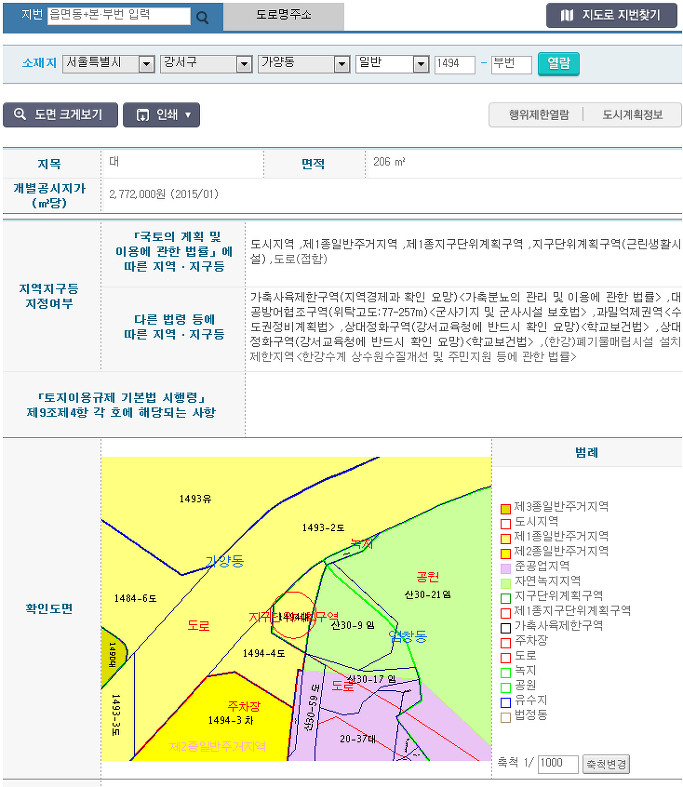Click 제2종일반주거지역 yellow legend swatch

coord(505,553)
